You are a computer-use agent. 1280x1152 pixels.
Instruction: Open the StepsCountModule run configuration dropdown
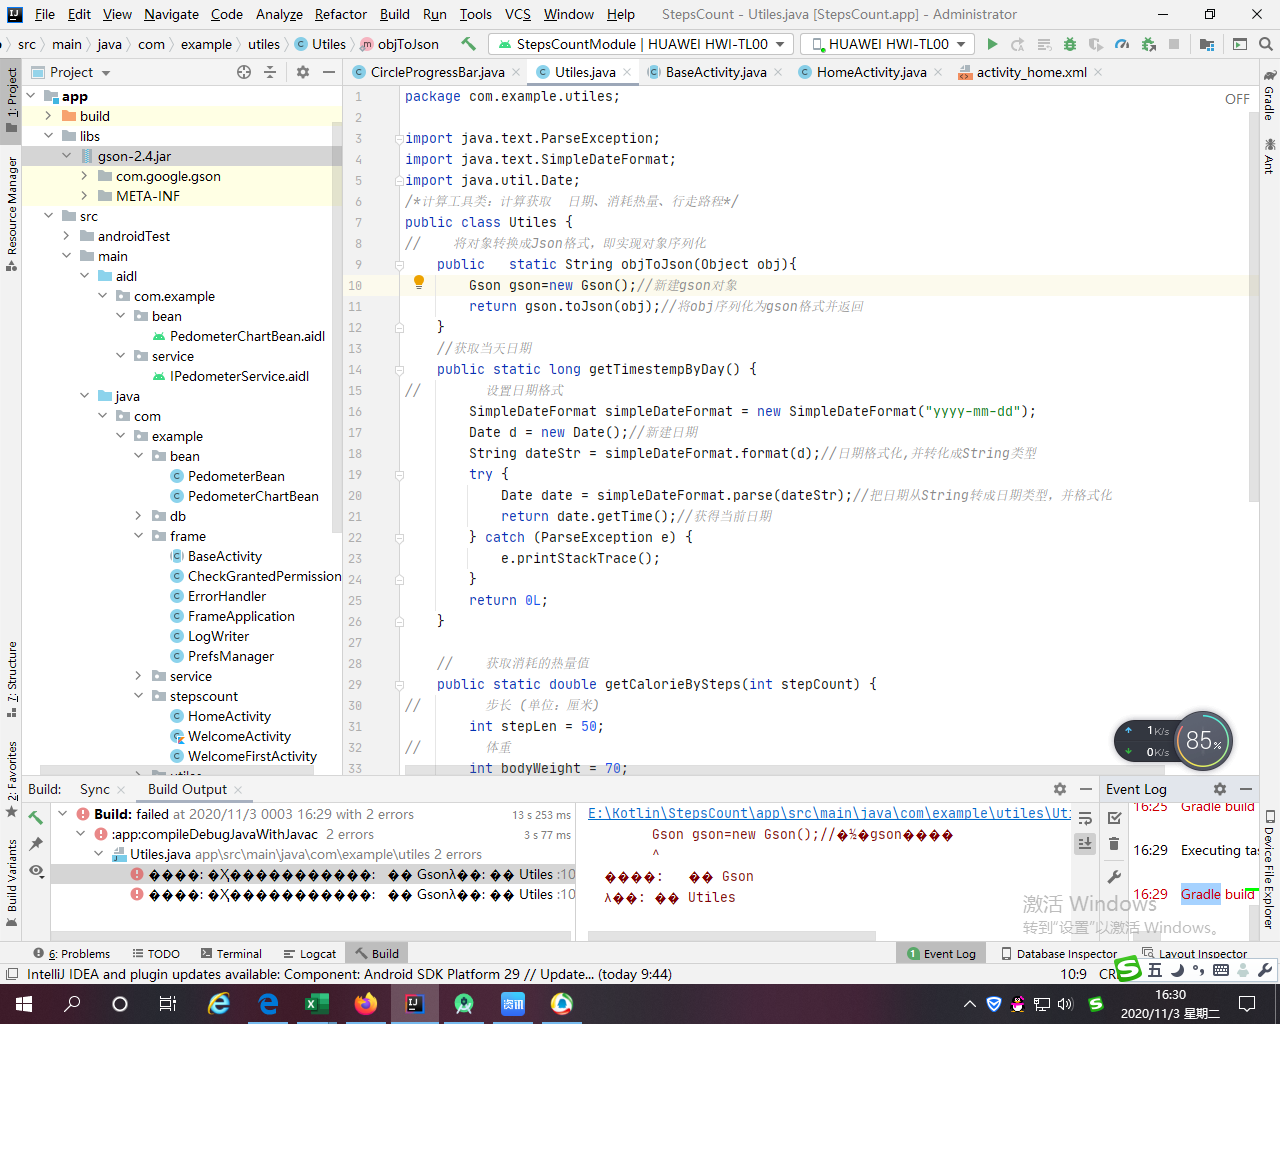point(641,44)
